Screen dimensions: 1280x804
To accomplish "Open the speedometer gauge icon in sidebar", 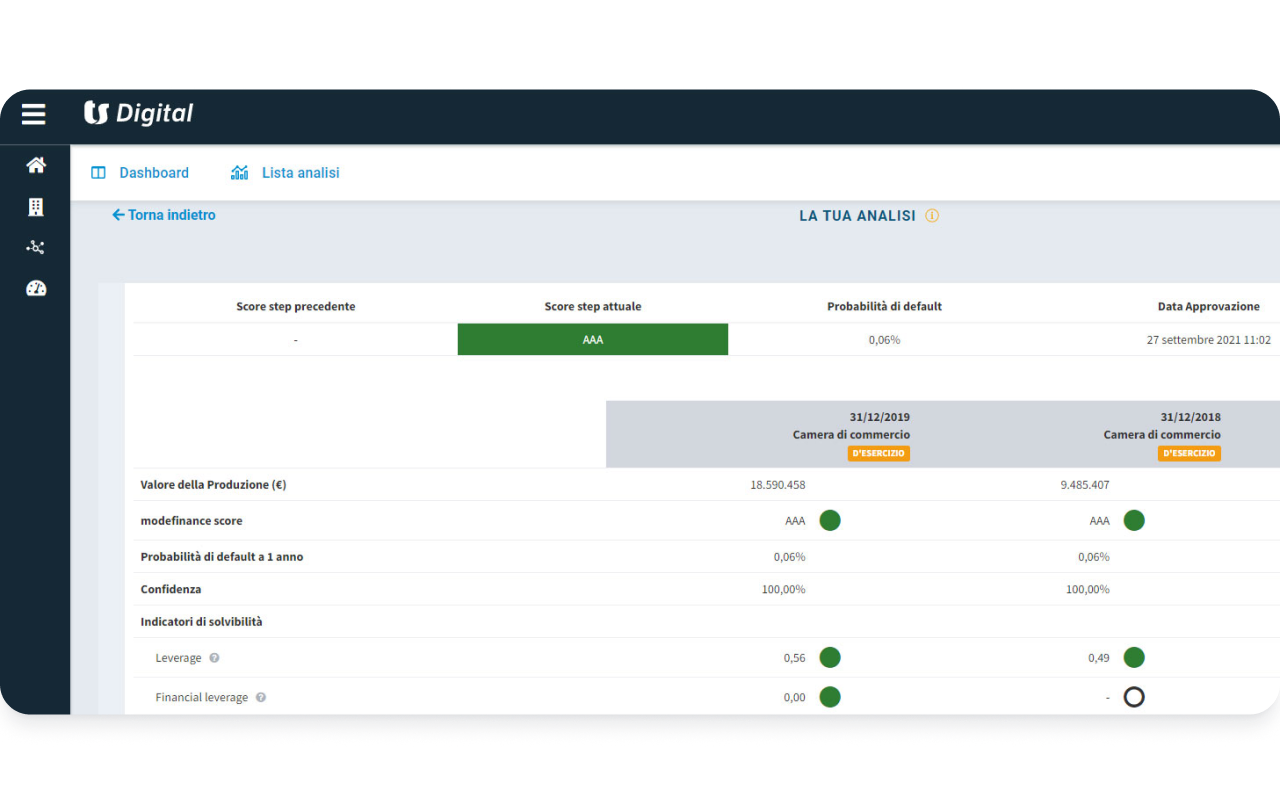I will [x=36, y=288].
